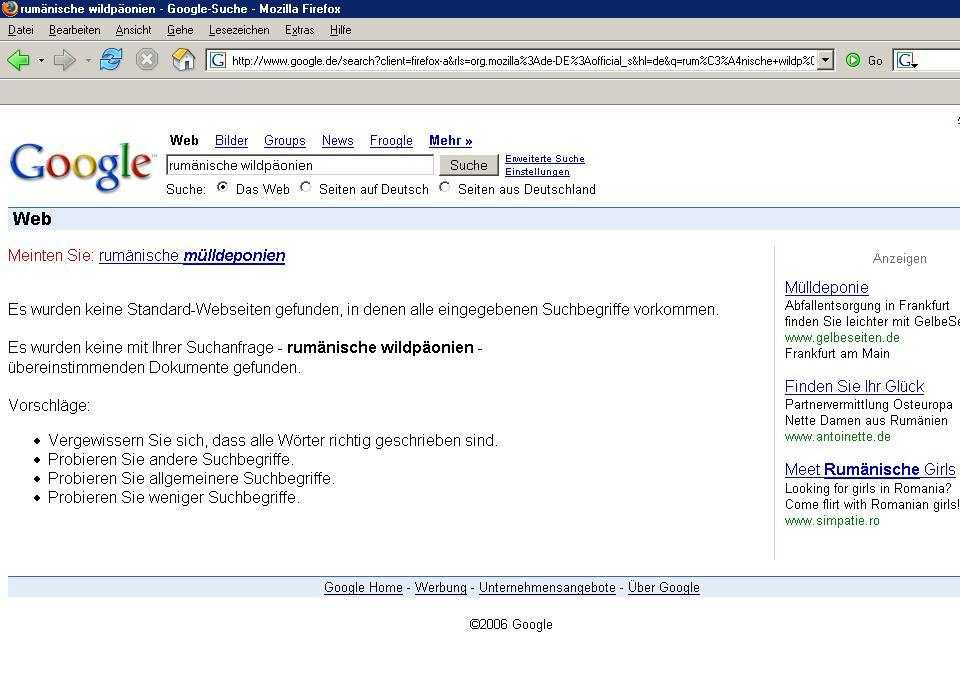Click the Unternehmensangebote footer link
This screenshot has width=960, height=694.
(x=547, y=588)
